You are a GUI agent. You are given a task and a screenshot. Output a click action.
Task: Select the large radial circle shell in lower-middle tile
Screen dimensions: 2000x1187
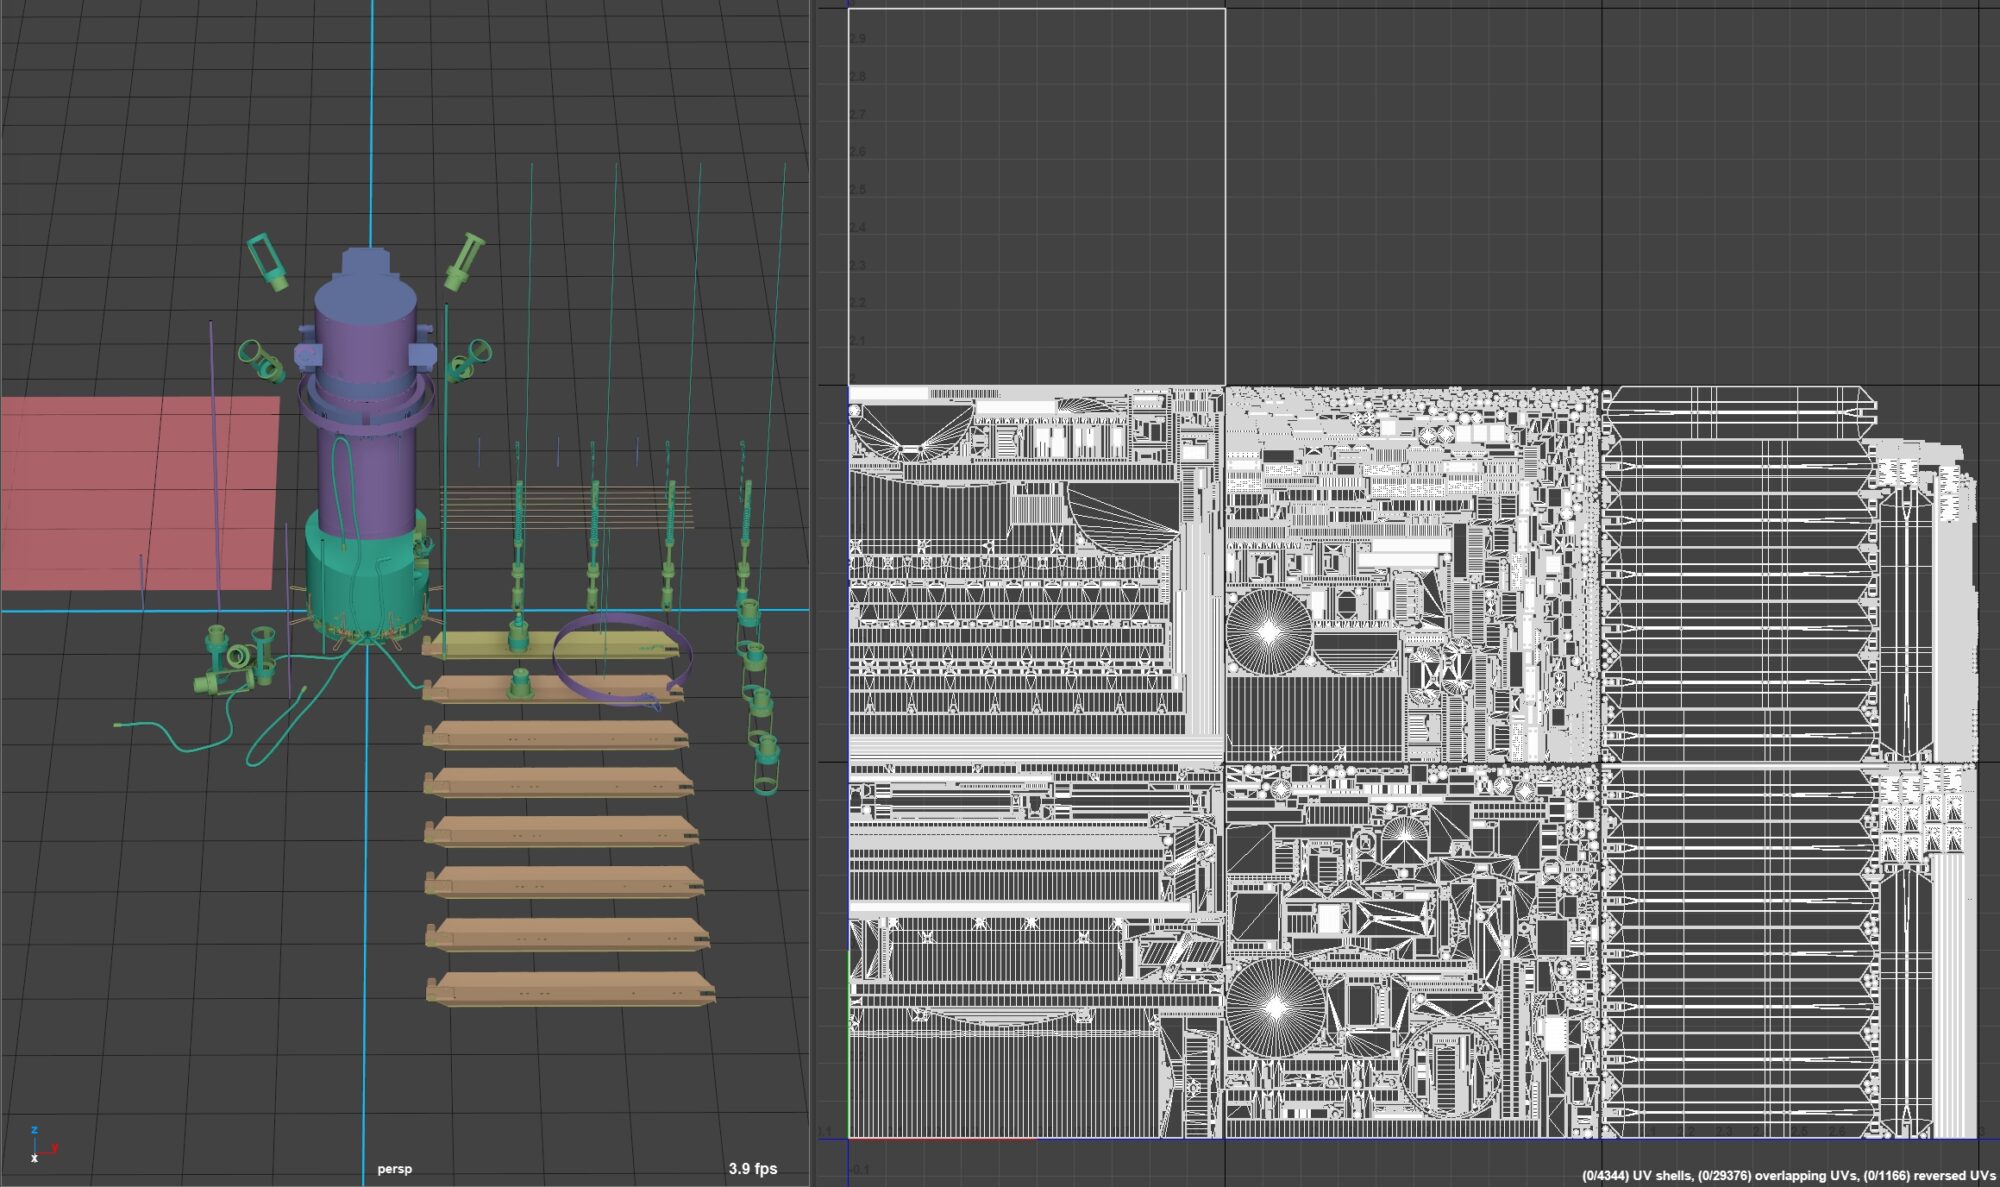pos(1276,1007)
